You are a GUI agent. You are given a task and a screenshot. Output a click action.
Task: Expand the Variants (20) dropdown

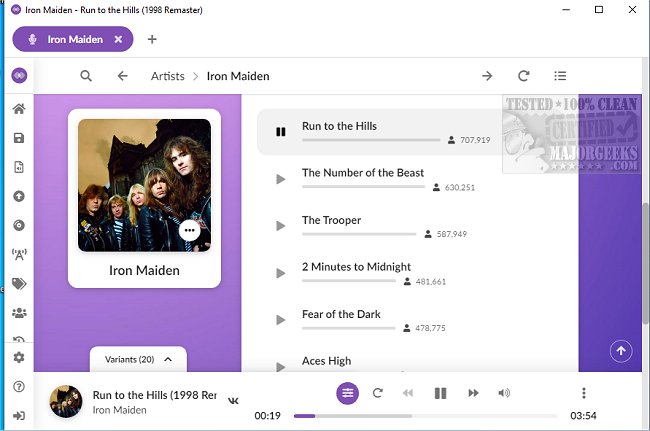138,359
